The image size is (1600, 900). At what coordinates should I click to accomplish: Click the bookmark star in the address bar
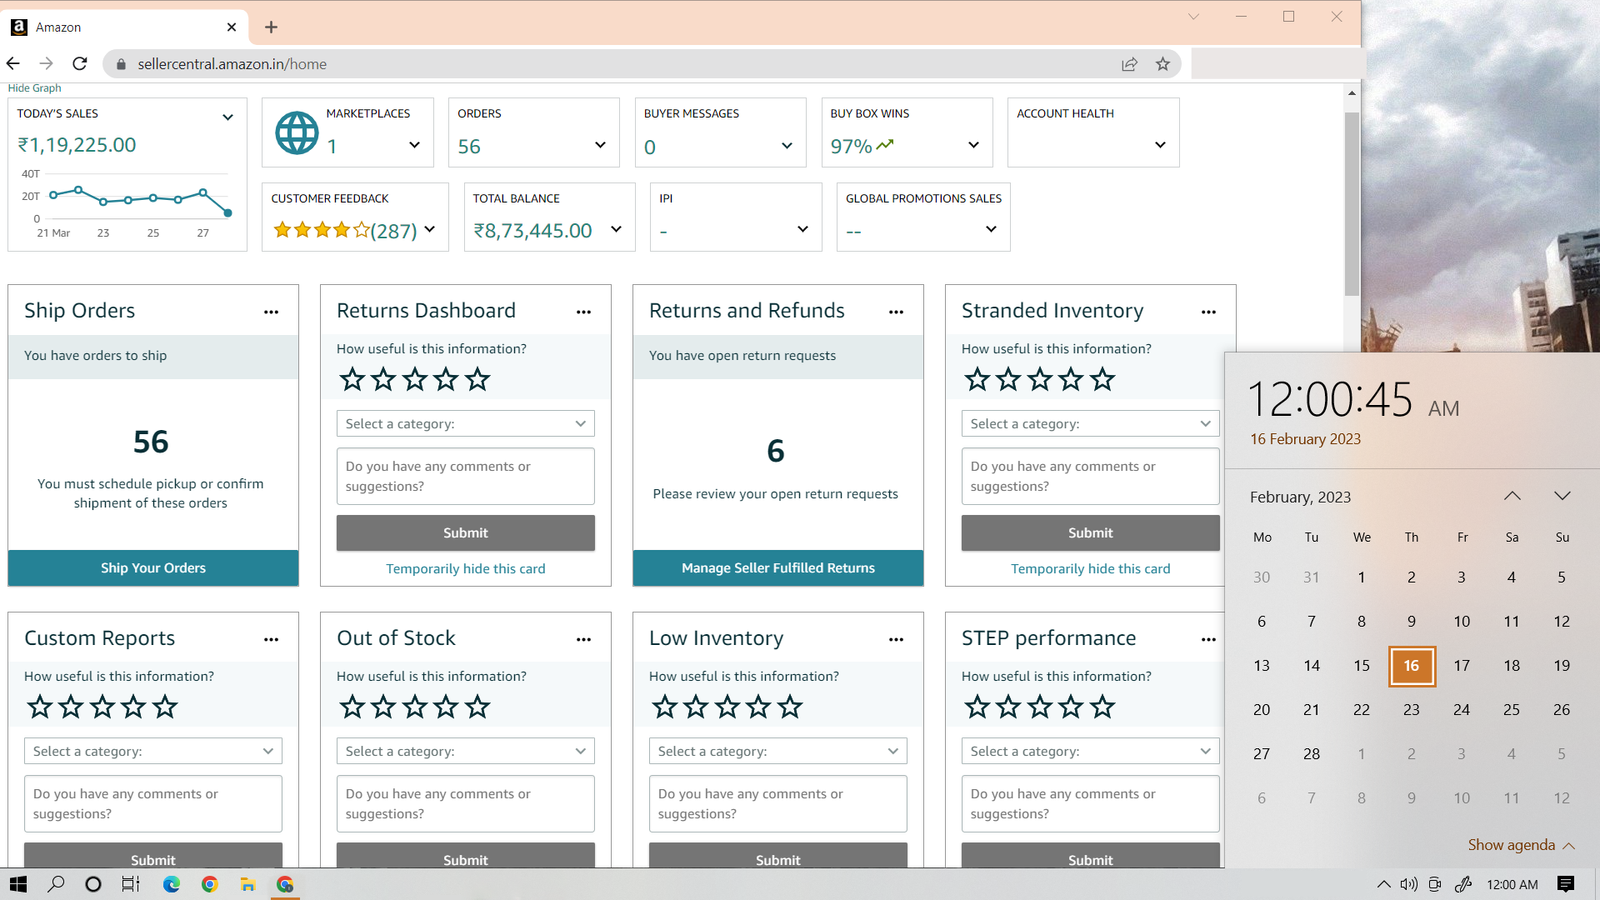[x=1162, y=64]
